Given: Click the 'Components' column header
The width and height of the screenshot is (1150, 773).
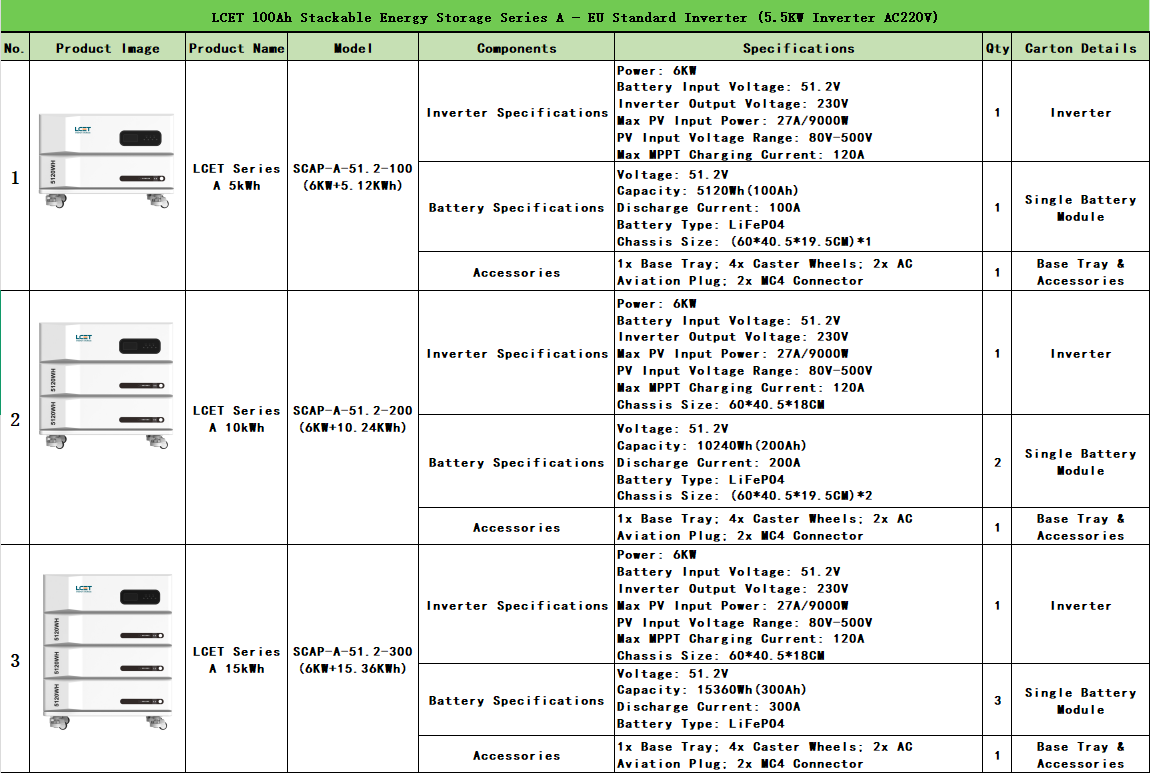Looking at the screenshot, I should [516, 48].
